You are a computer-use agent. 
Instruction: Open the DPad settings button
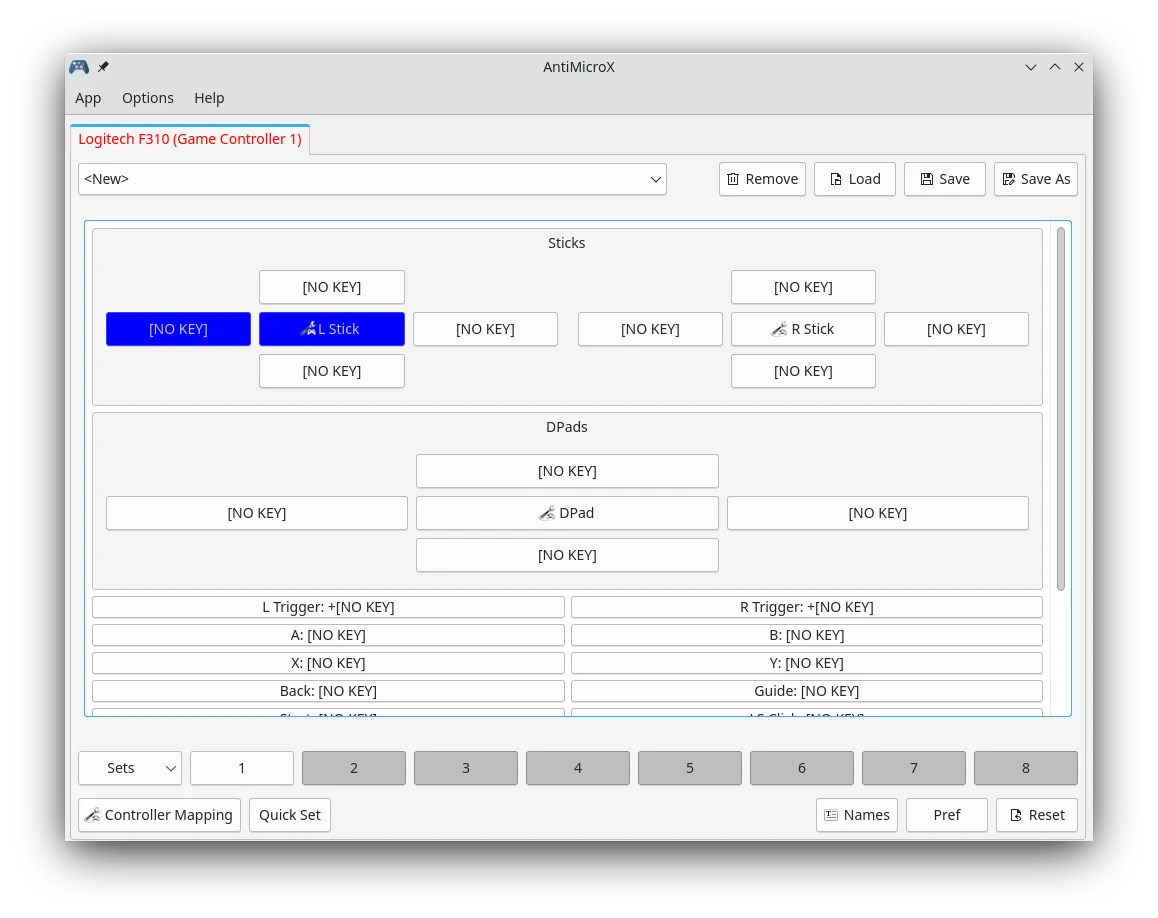[567, 513]
